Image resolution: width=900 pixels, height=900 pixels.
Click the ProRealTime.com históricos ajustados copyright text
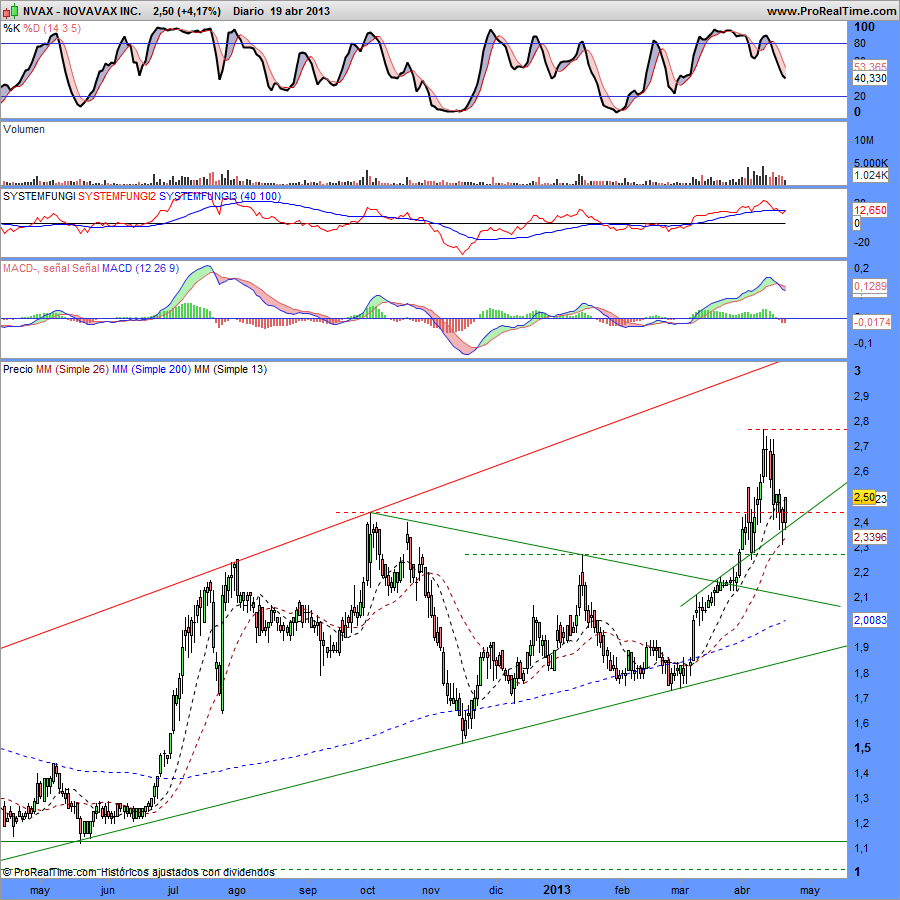point(138,872)
